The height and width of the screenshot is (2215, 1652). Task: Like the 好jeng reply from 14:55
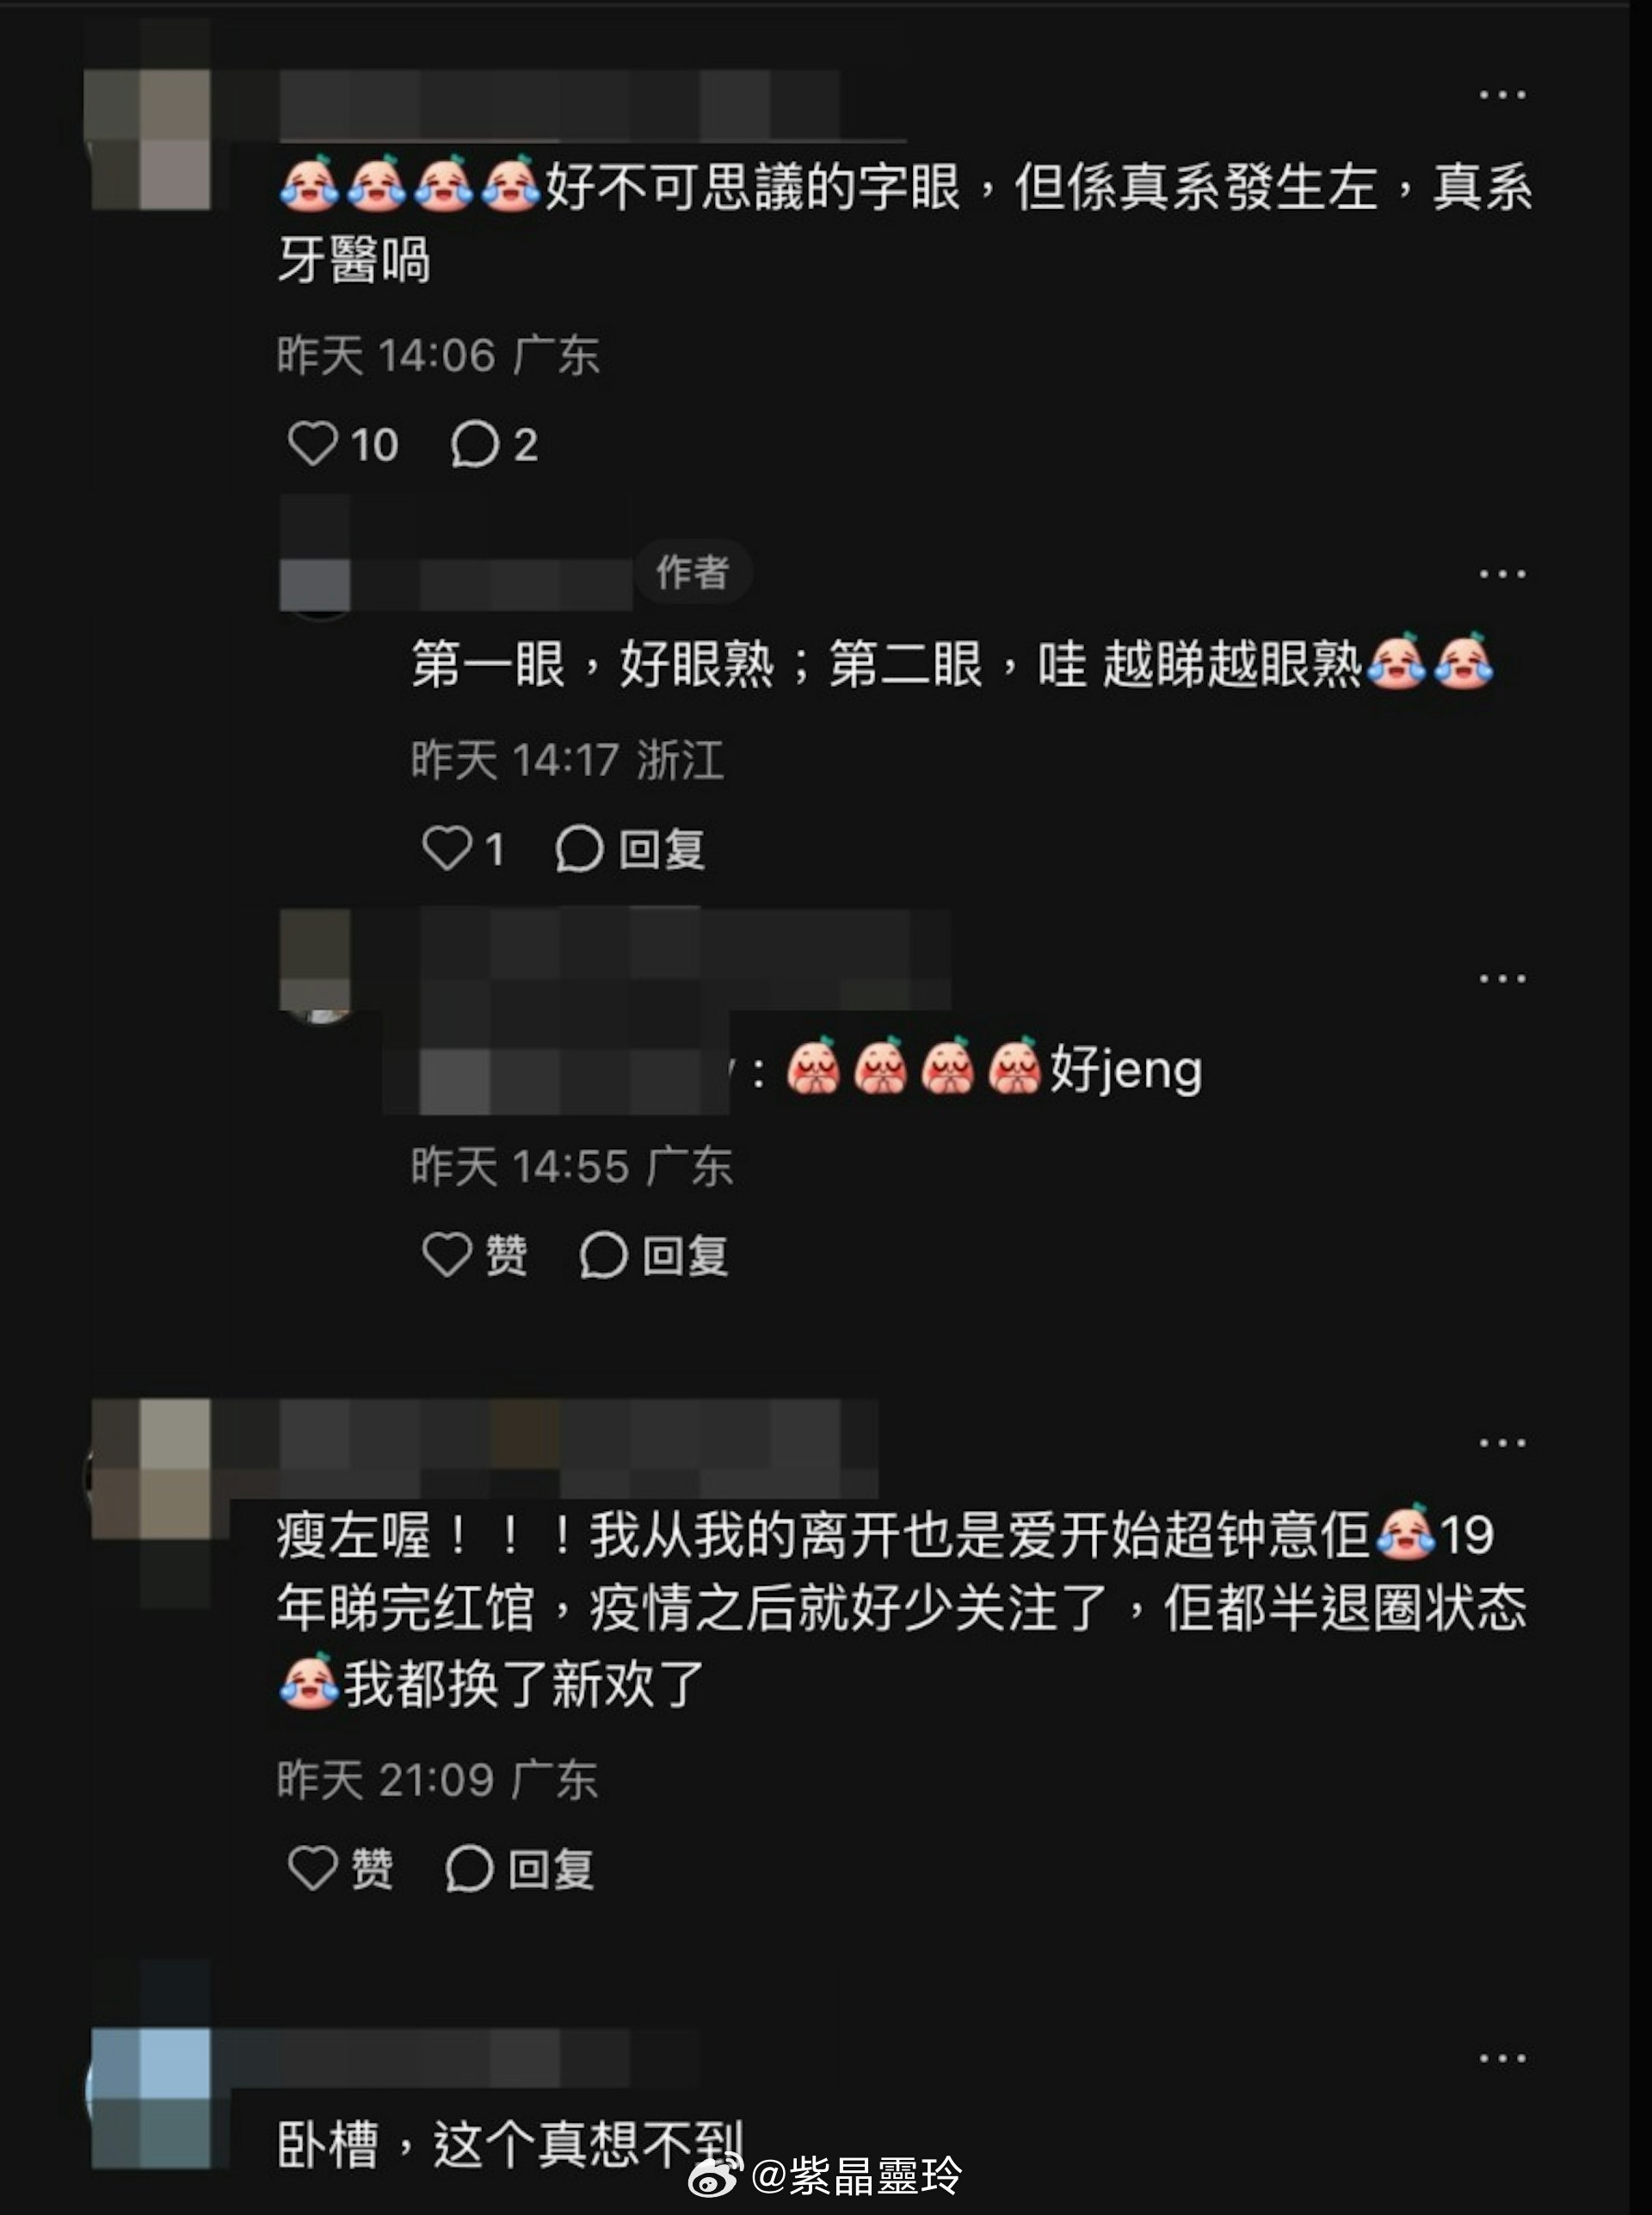(x=474, y=1254)
